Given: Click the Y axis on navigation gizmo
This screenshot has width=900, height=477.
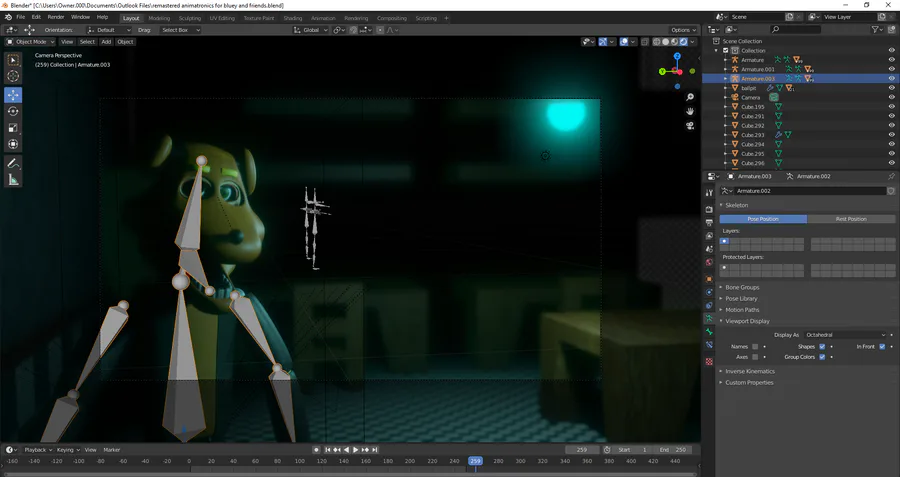Looking at the screenshot, I should 662,71.
